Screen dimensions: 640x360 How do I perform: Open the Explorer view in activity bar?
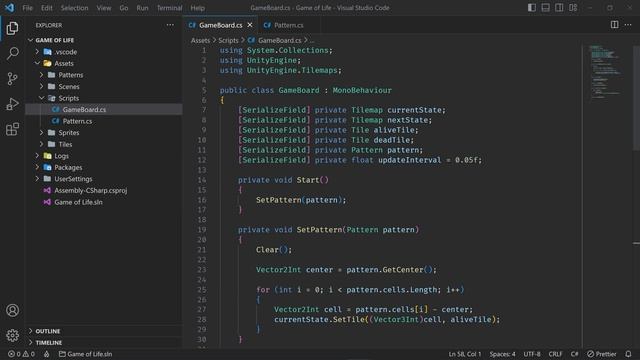[12, 28]
